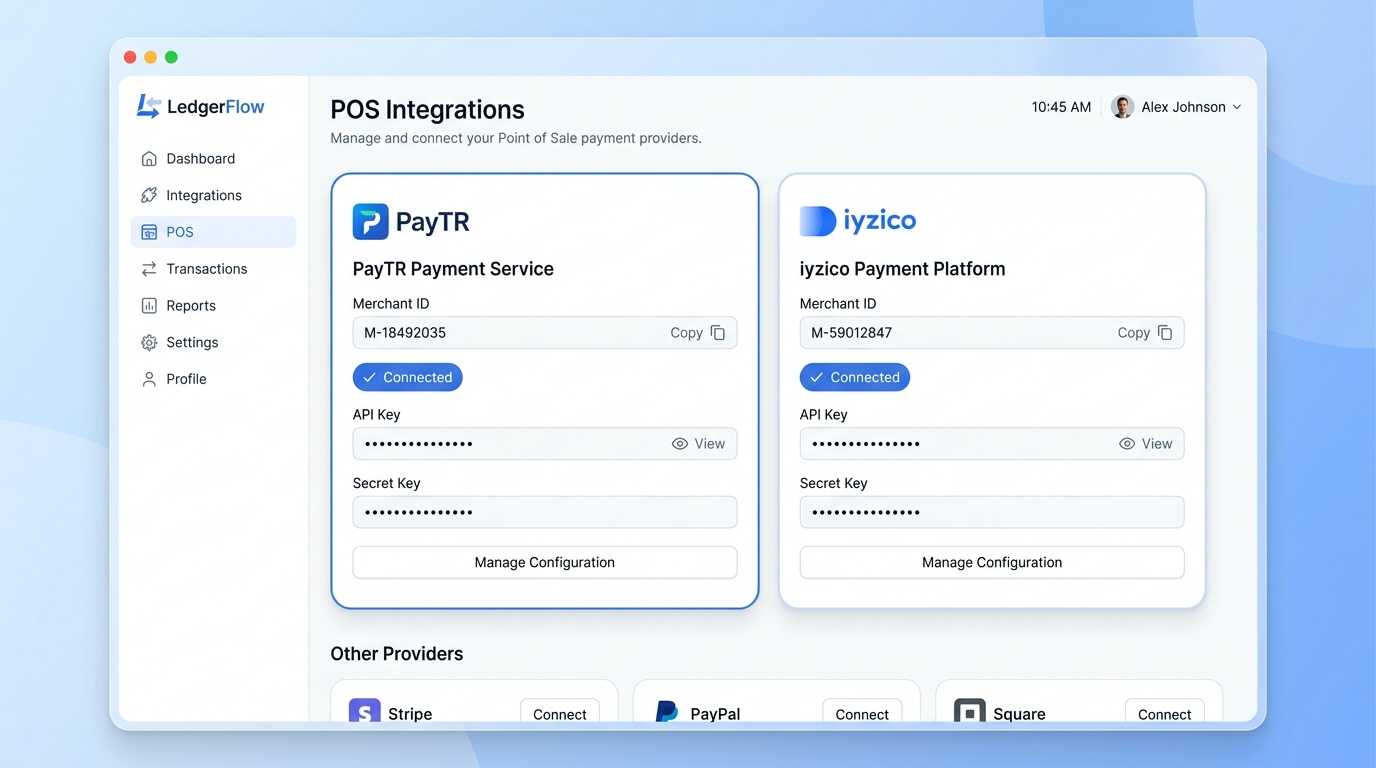Click the Dashboard home icon

[149, 159]
